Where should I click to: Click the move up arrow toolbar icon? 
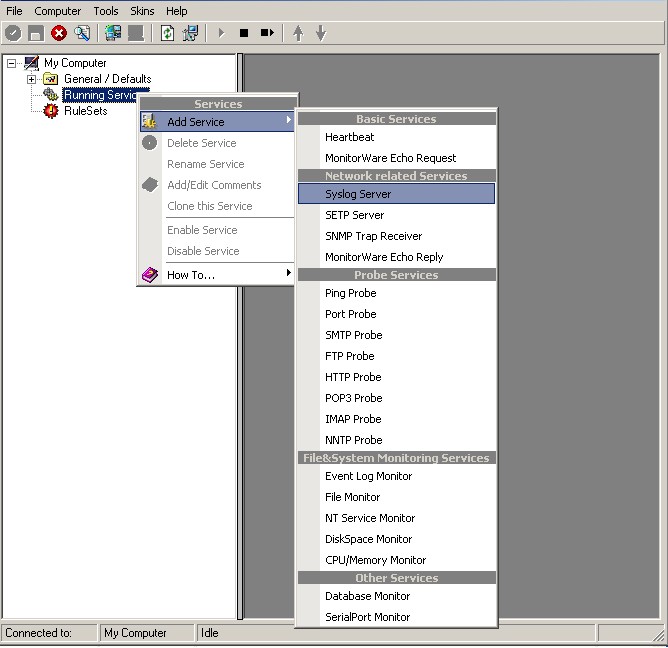(298, 33)
